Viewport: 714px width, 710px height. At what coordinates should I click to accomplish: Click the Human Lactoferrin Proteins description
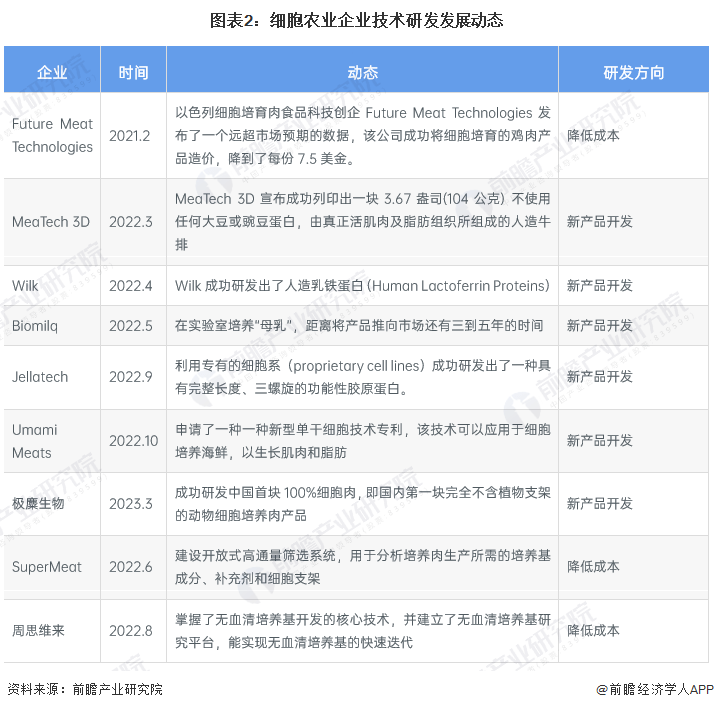coord(362,286)
